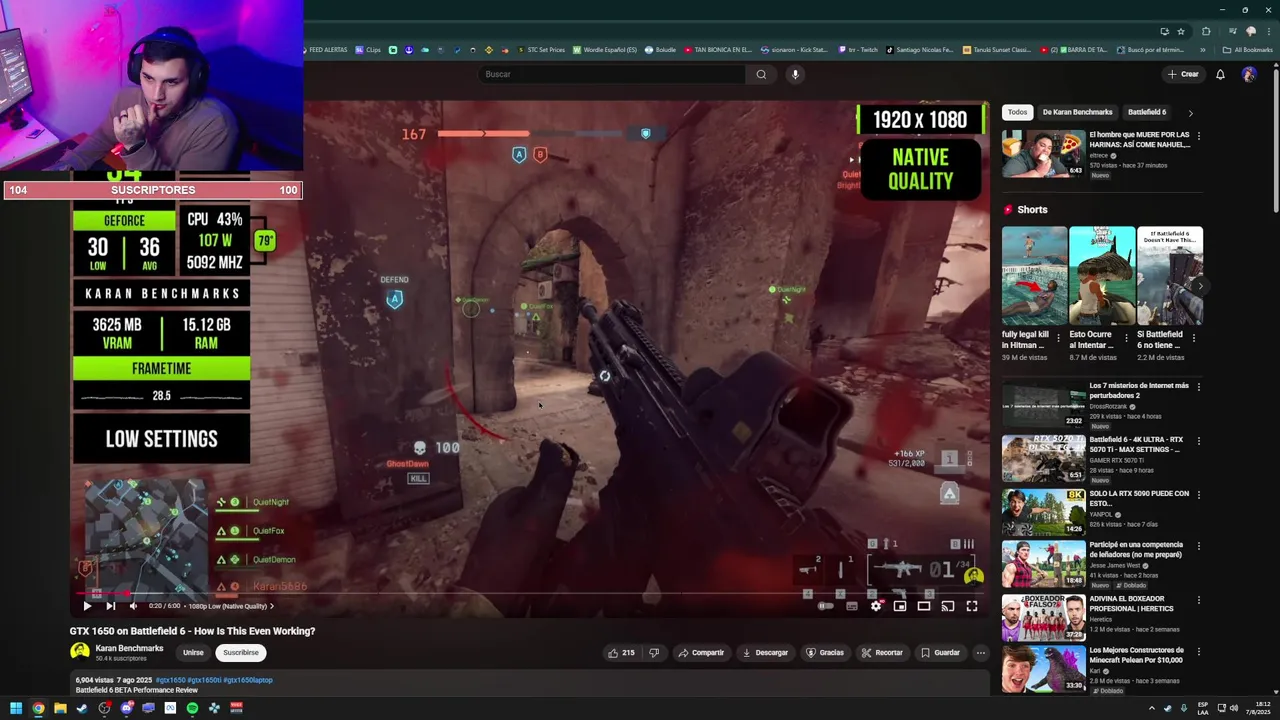Open File Explorer from the taskbar
The height and width of the screenshot is (720, 1280).
coord(60,708)
